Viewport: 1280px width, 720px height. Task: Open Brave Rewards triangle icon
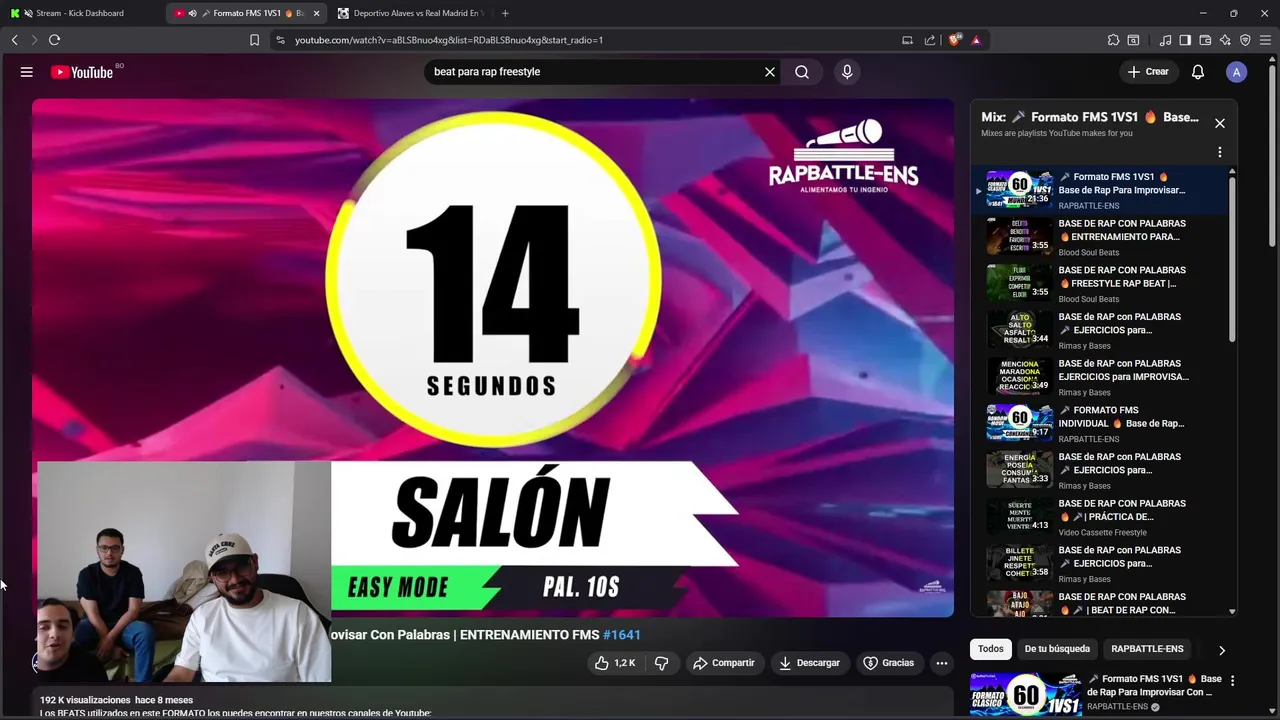(976, 40)
